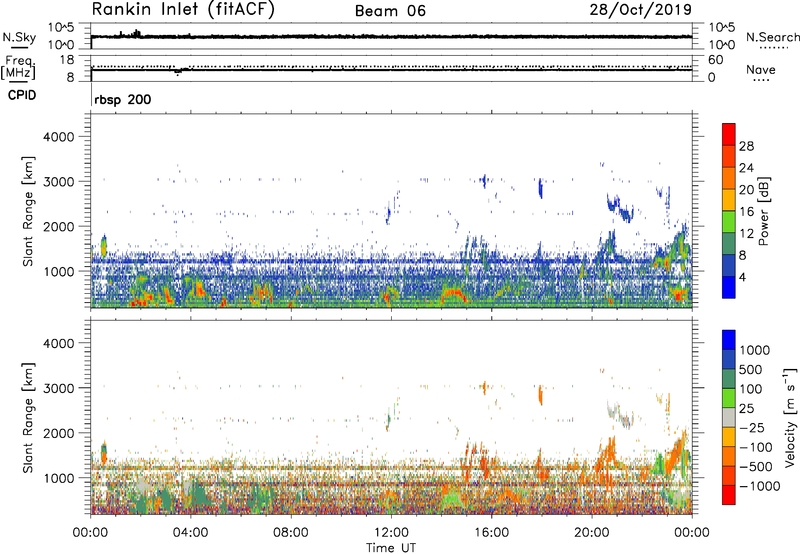Click the "20:00" time axis label

[591, 533]
